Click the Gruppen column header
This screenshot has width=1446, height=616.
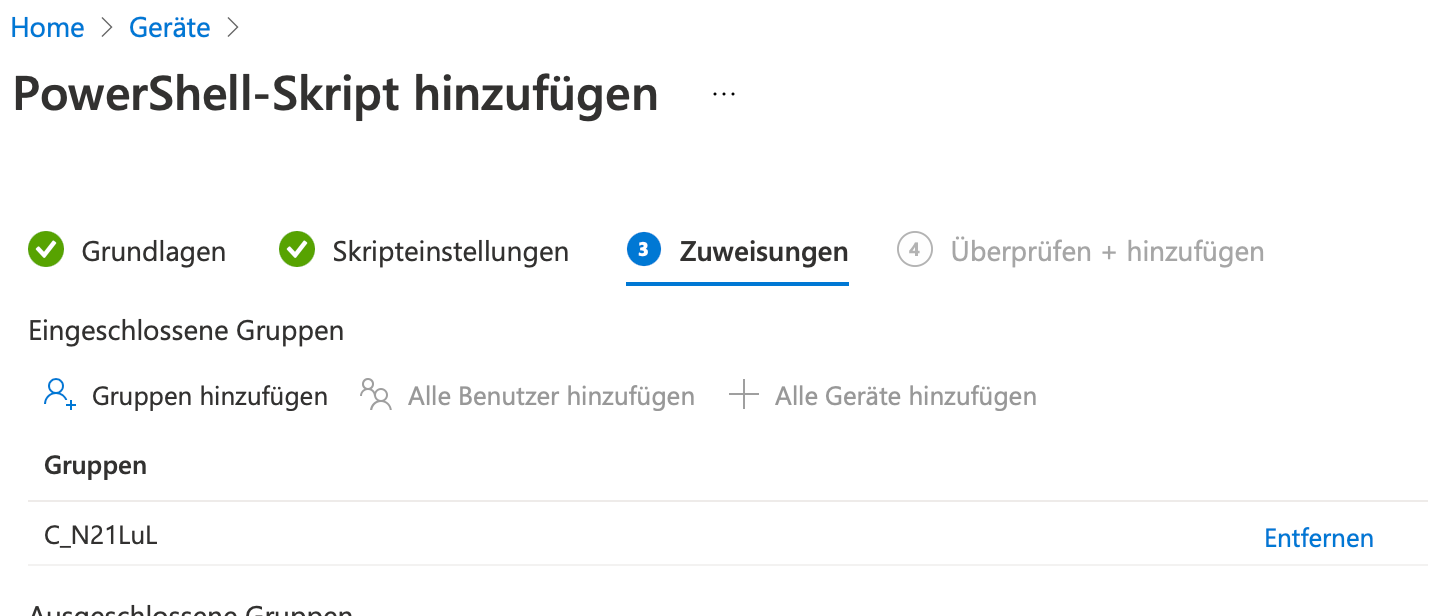(x=95, y=464)
